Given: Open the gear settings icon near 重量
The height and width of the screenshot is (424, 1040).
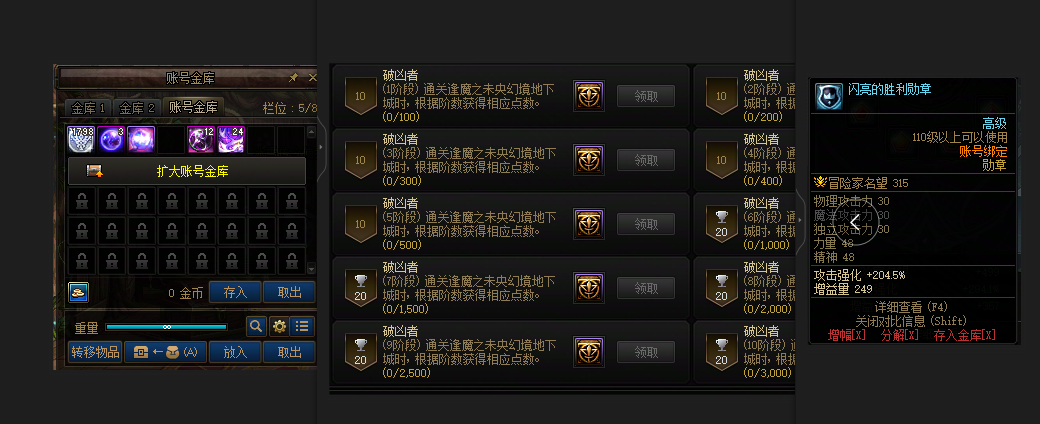Looking at the screenshot, I should pos(279,326).
